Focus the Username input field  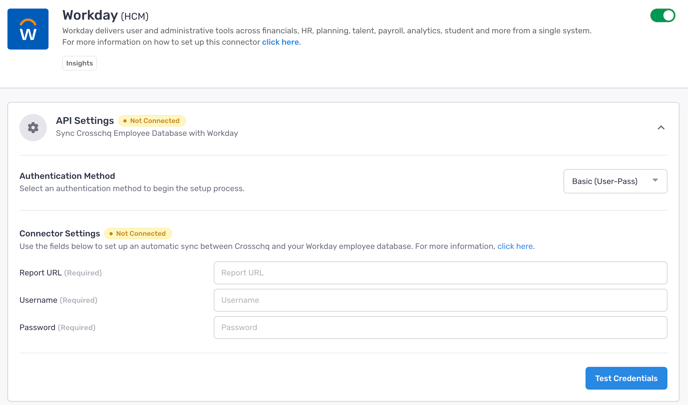click(441, 300)
